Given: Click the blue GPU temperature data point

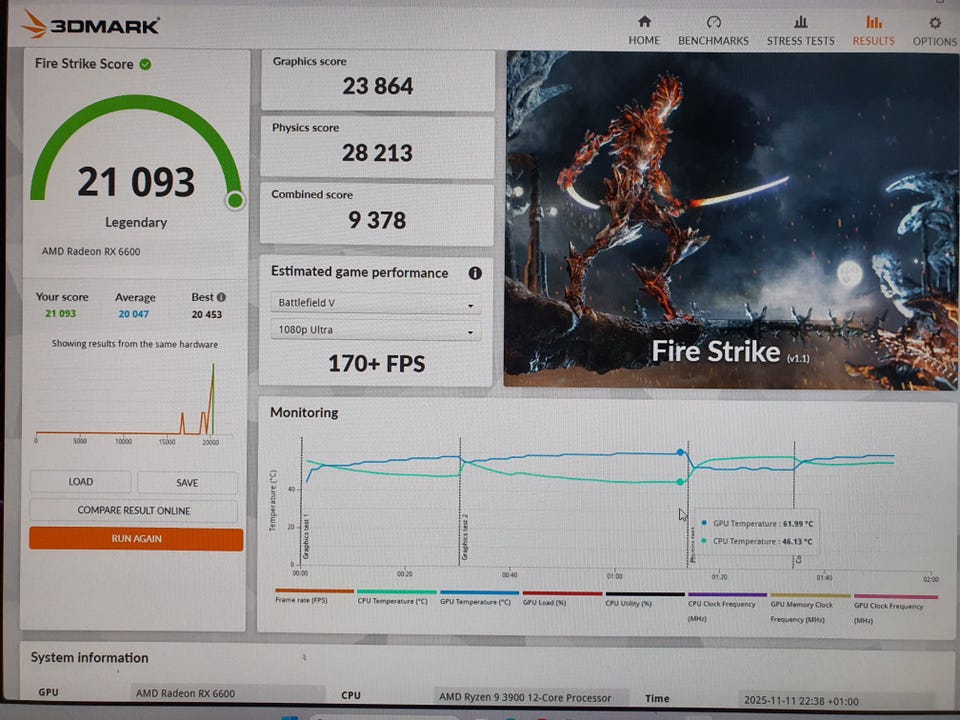Looking at the screenshot, I should [x=680, y=452].
